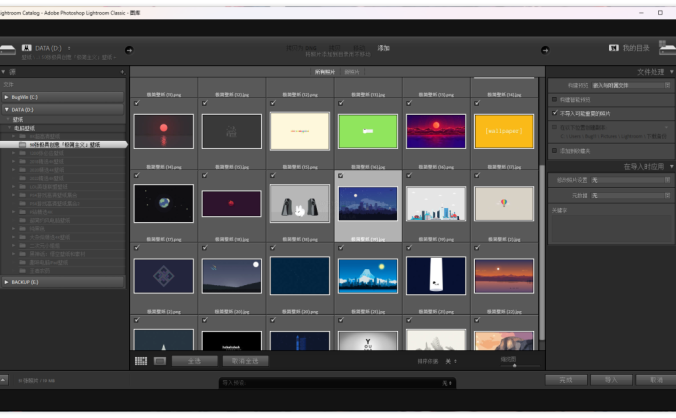Screen dimensions: 676x418
Task: Click the thumbnail size slider
Action: click(514, 366)
